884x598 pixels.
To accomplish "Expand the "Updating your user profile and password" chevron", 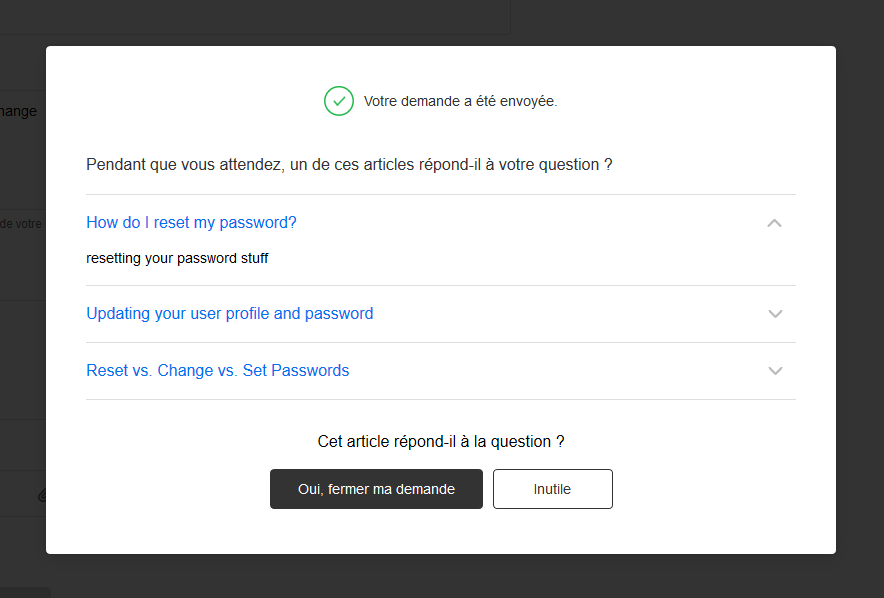I will tap(774, 314).
